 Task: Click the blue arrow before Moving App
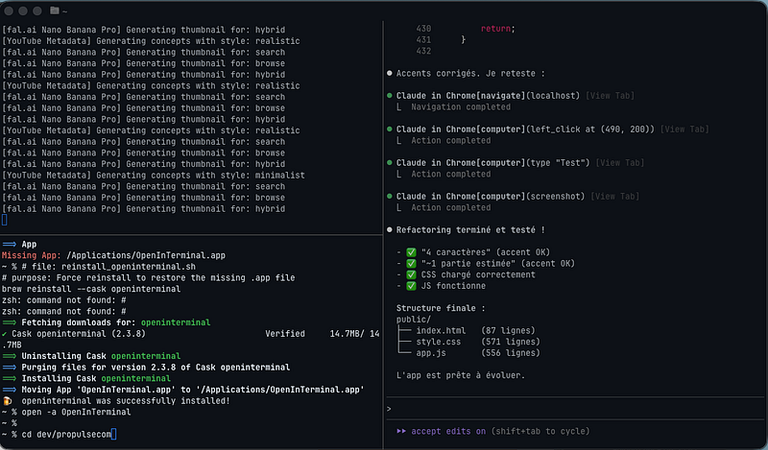[x=9, y=390]
